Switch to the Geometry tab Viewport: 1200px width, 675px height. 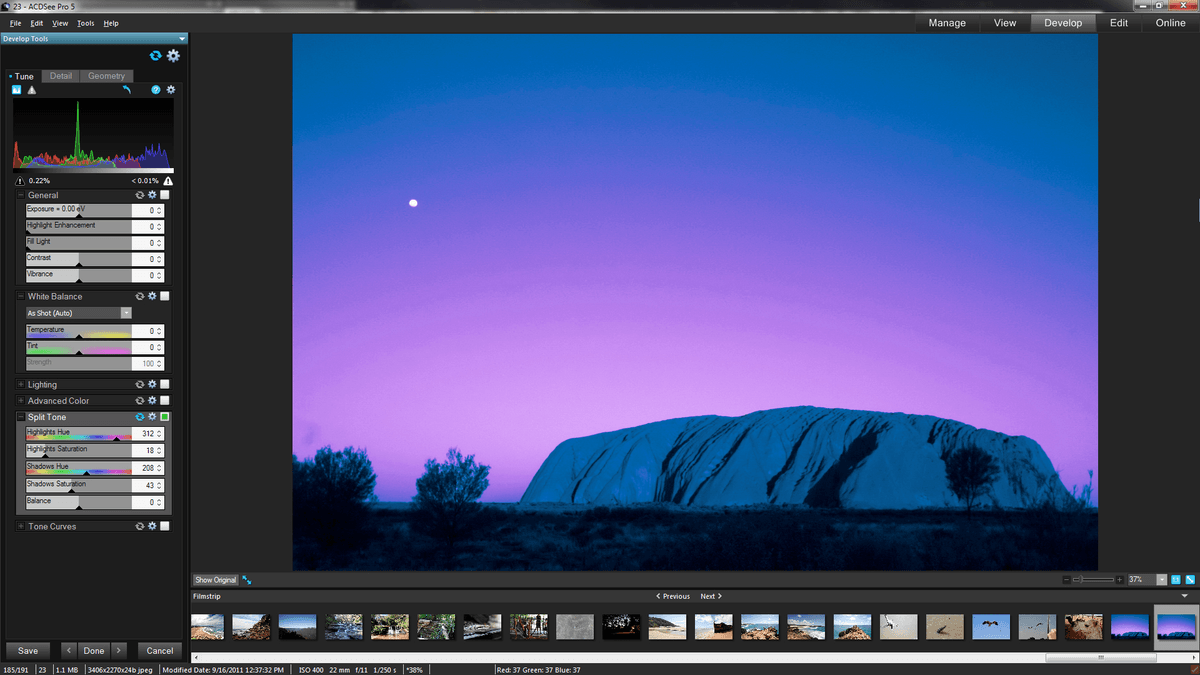point(106,76)
